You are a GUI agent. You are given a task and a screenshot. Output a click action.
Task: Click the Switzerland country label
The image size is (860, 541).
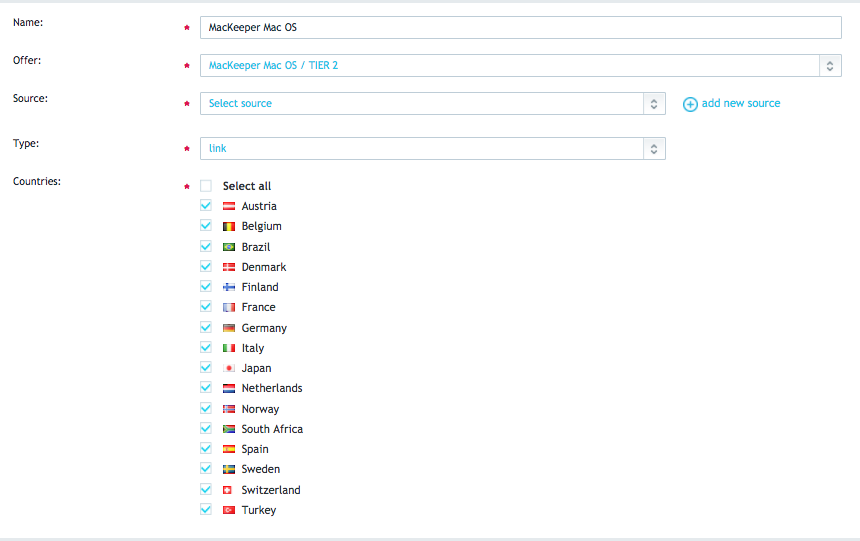point(271,490)
